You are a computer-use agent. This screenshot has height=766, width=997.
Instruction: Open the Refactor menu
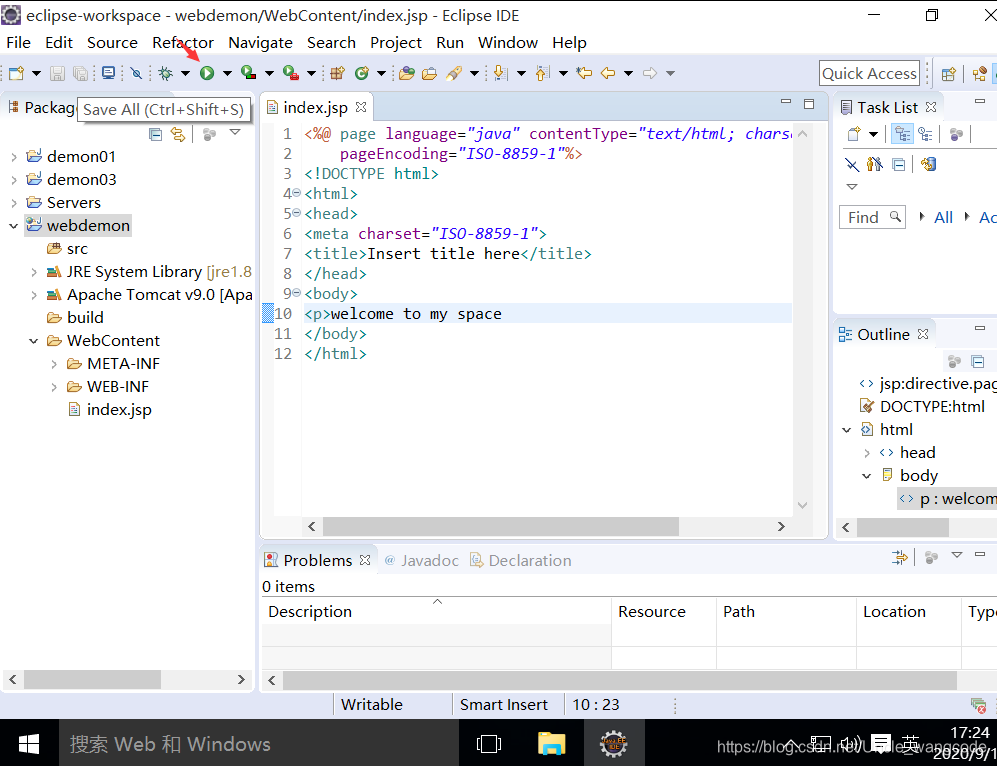(x=182, y=43)
